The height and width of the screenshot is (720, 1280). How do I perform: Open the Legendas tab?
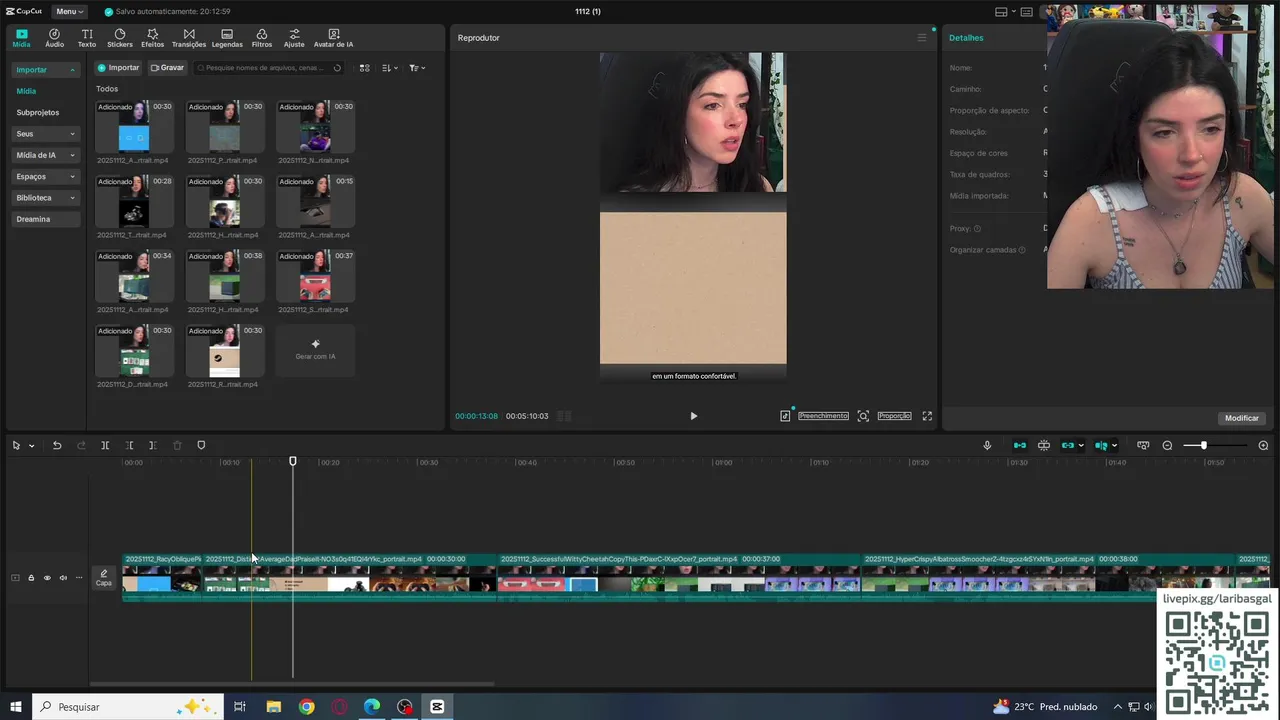[x=227, y=38]
